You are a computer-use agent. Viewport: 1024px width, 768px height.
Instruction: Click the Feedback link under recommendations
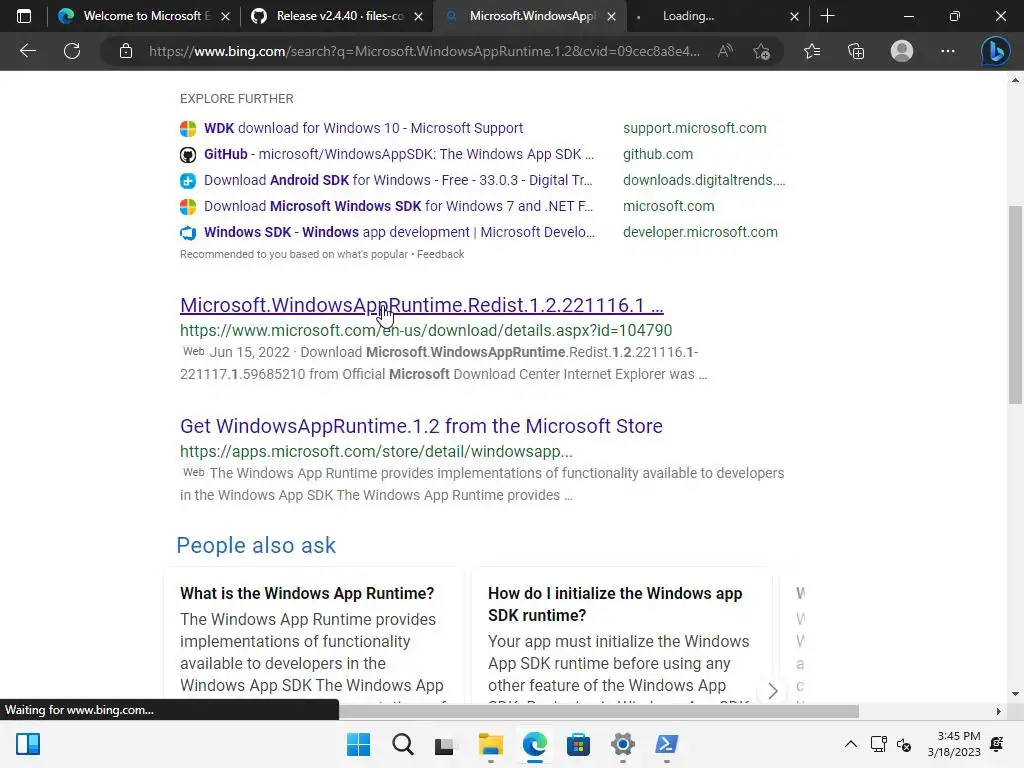(440, 254)
